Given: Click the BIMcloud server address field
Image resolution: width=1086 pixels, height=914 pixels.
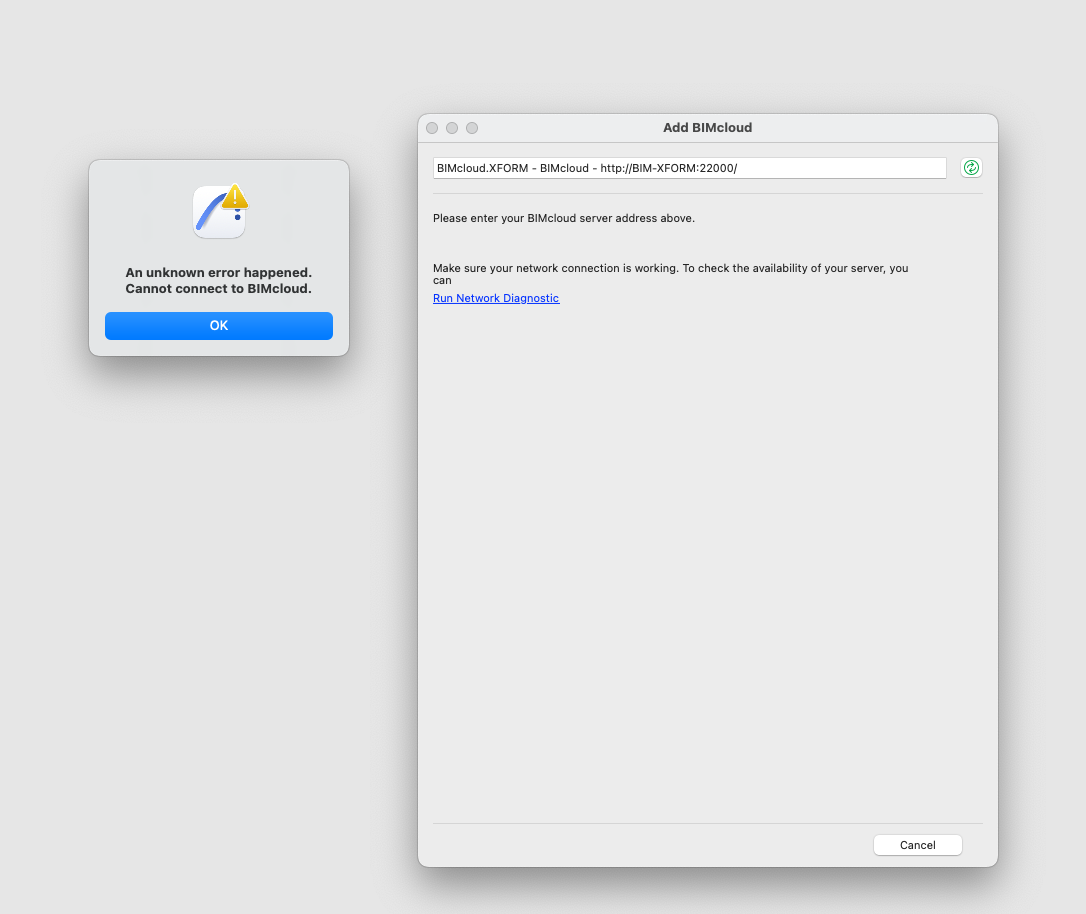Looking at the screenshot, I should click(689, 168).
